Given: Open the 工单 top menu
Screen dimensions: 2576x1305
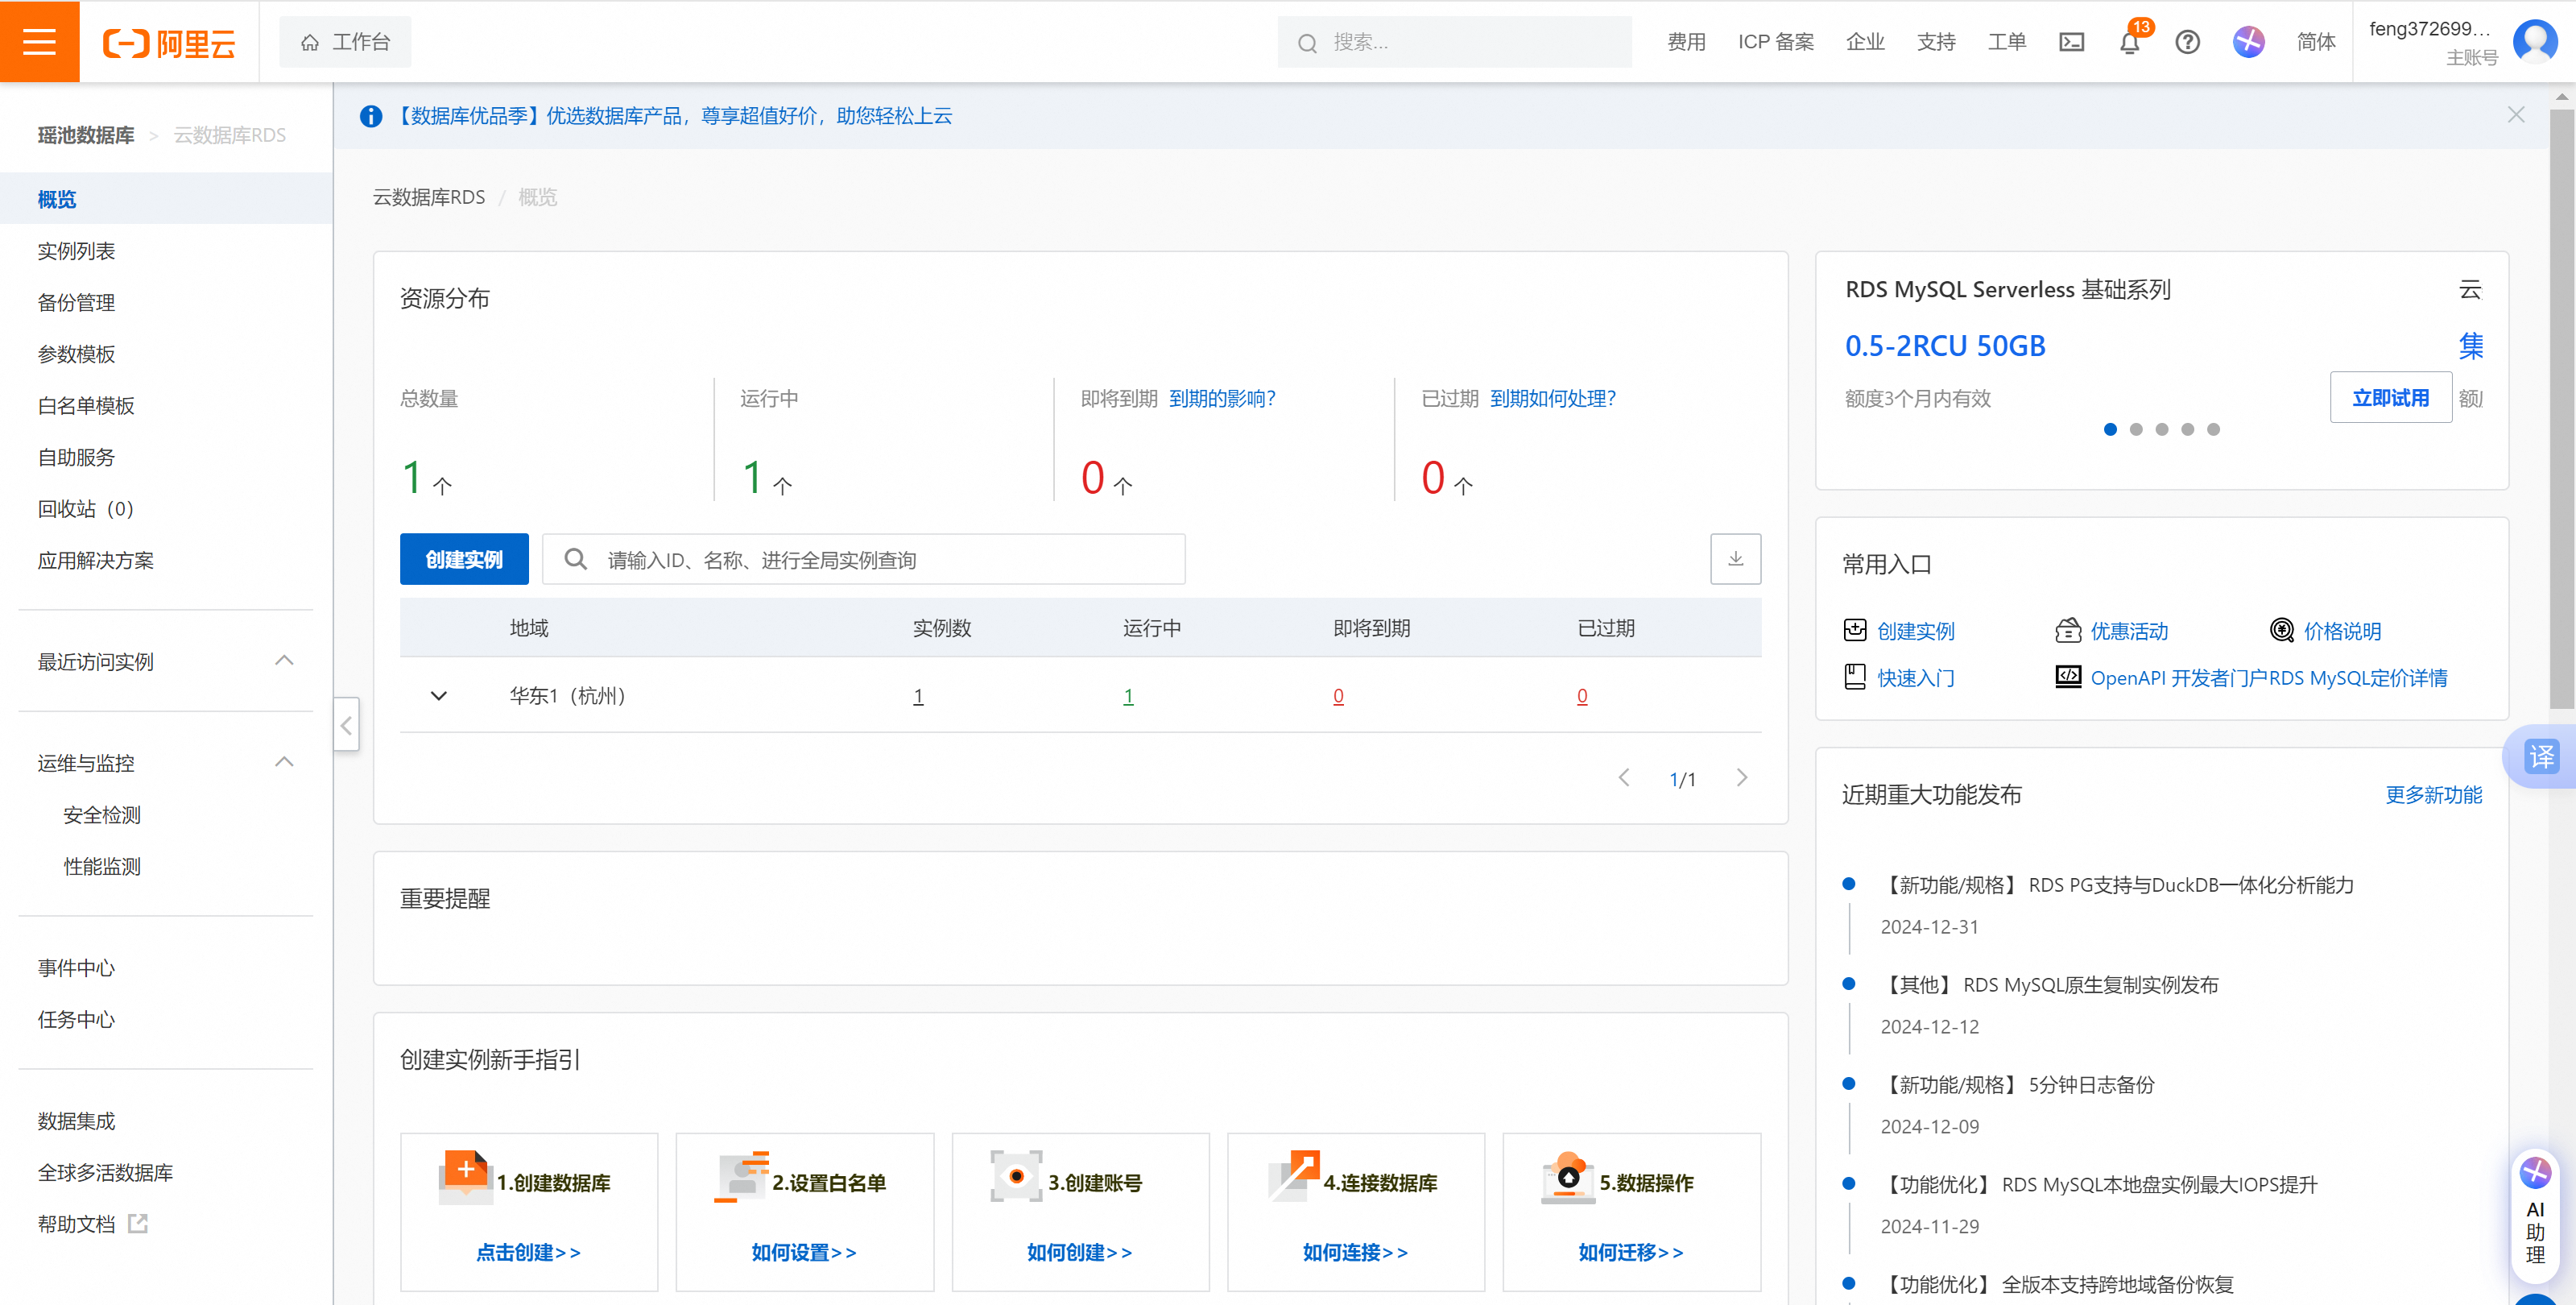Looking at the screenshot, I should click(x=2006, y=42).
